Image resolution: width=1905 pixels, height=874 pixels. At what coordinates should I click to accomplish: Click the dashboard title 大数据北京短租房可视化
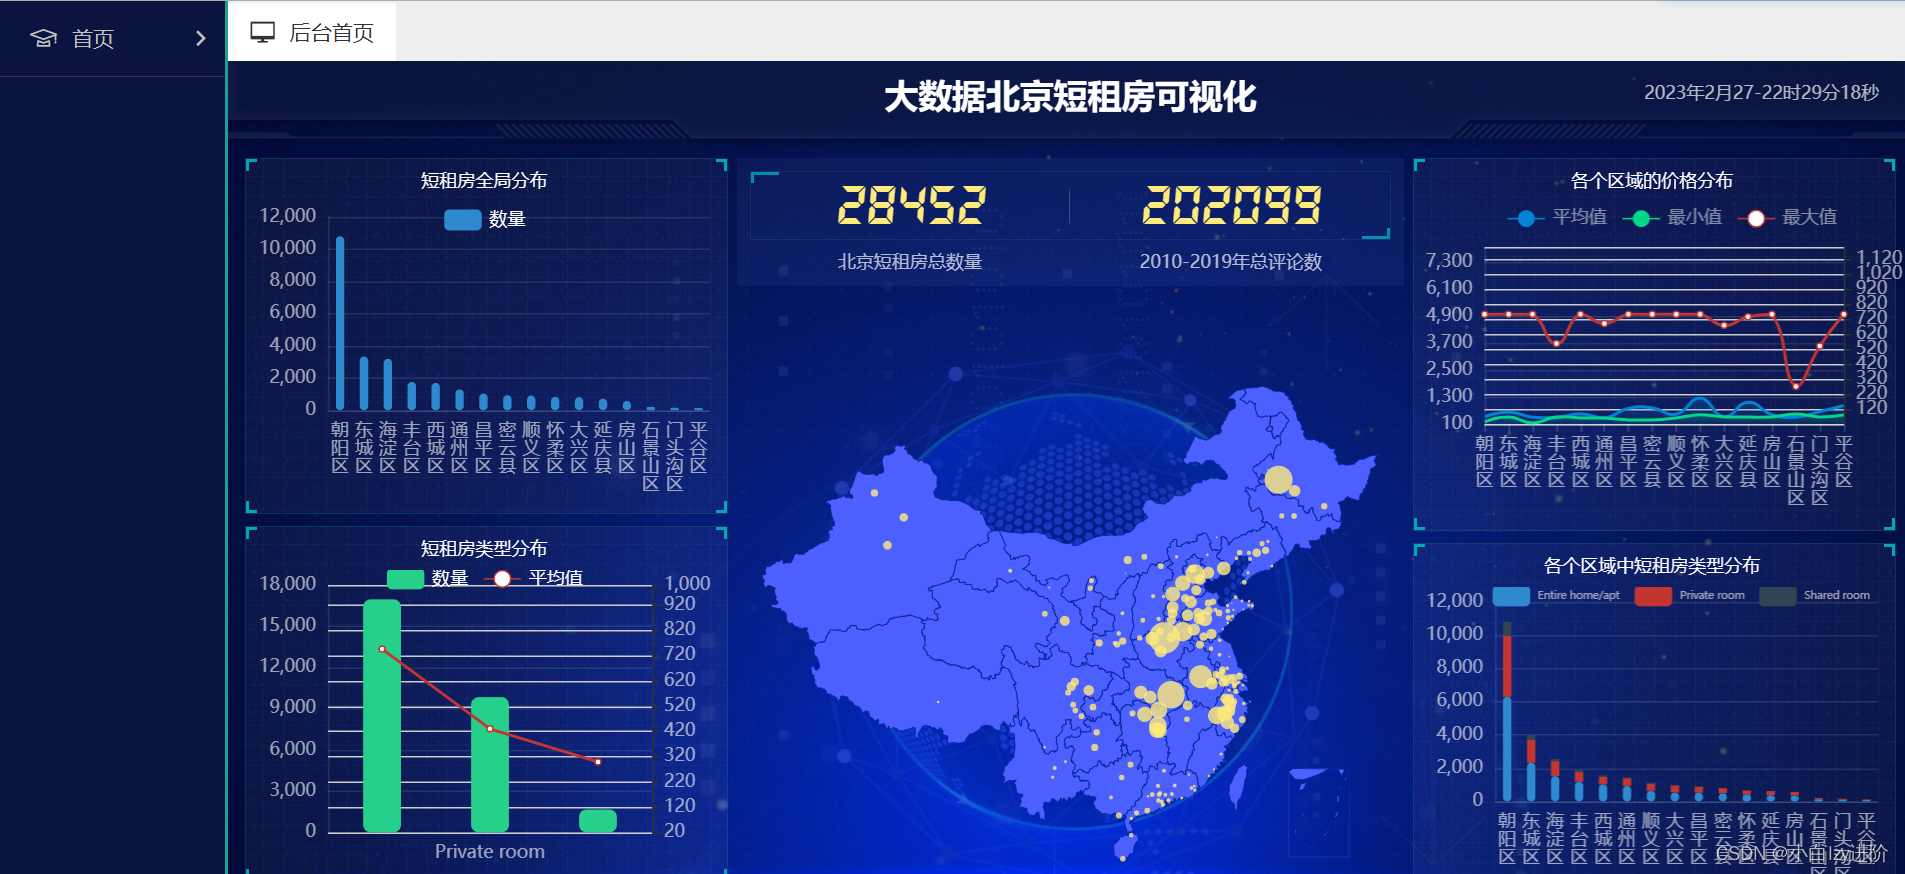click(1070, 97)
